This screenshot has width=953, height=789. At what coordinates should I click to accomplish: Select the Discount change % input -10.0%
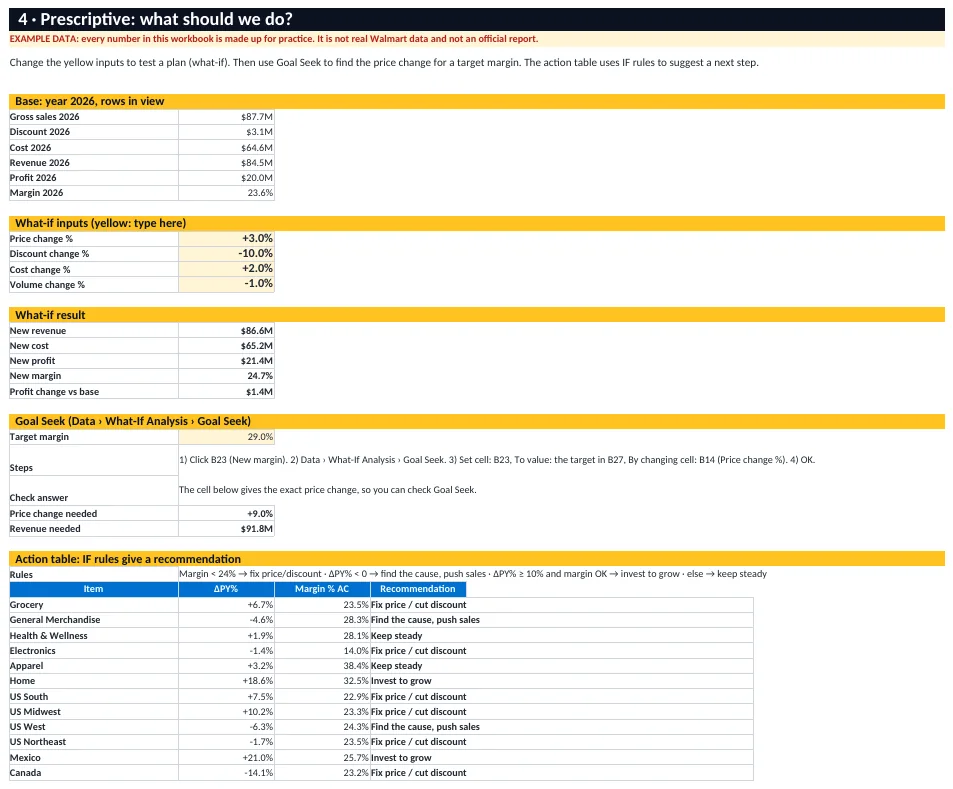[226, 253]
